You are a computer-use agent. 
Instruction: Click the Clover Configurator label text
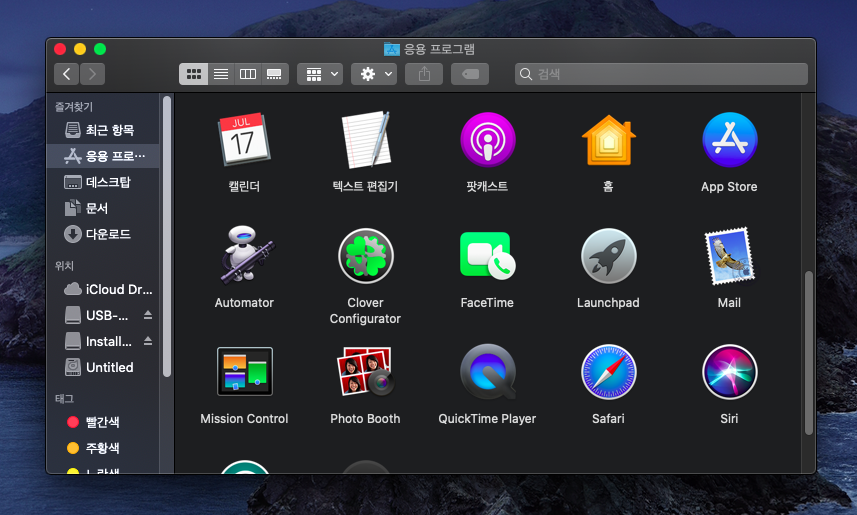(365, 311)
